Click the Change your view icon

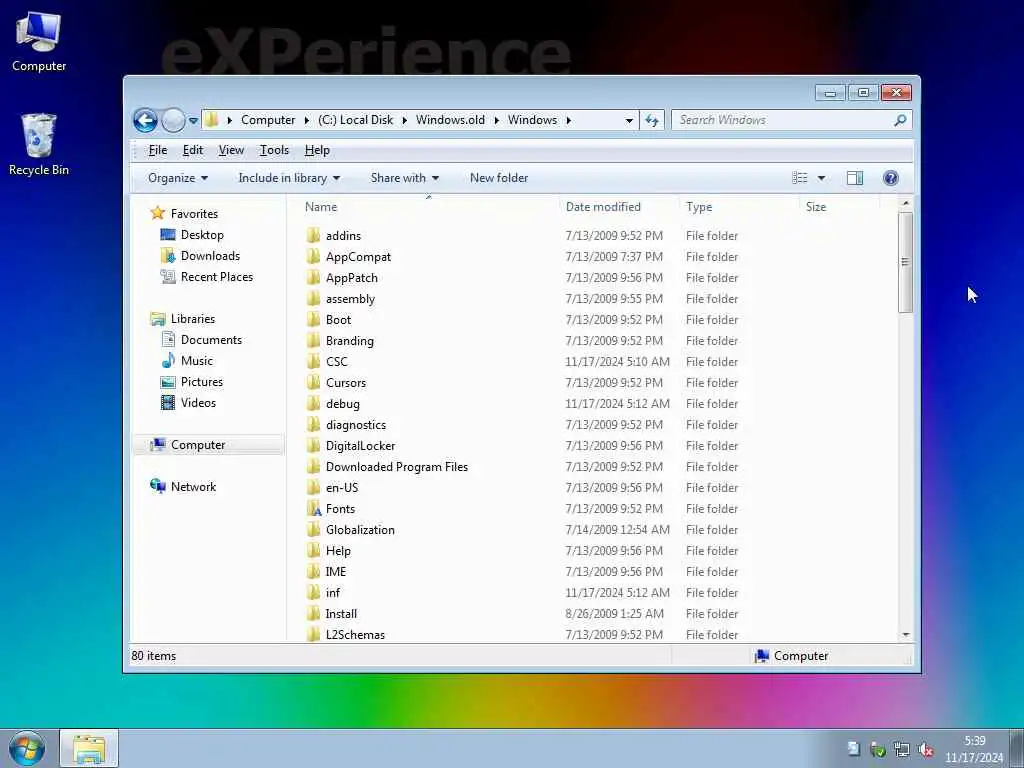click(x=799, y=178)
